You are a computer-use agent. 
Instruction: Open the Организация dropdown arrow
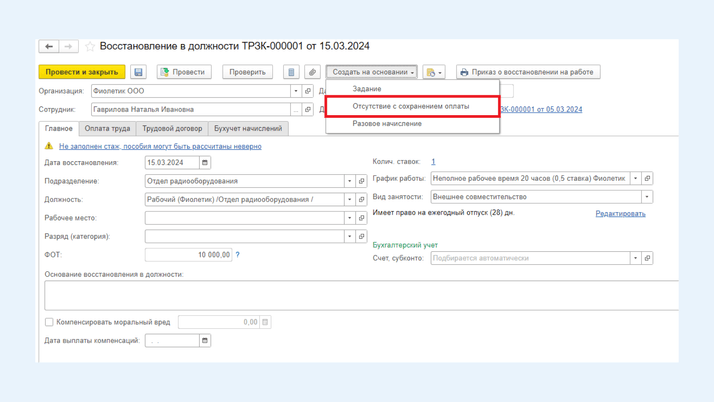296,91
